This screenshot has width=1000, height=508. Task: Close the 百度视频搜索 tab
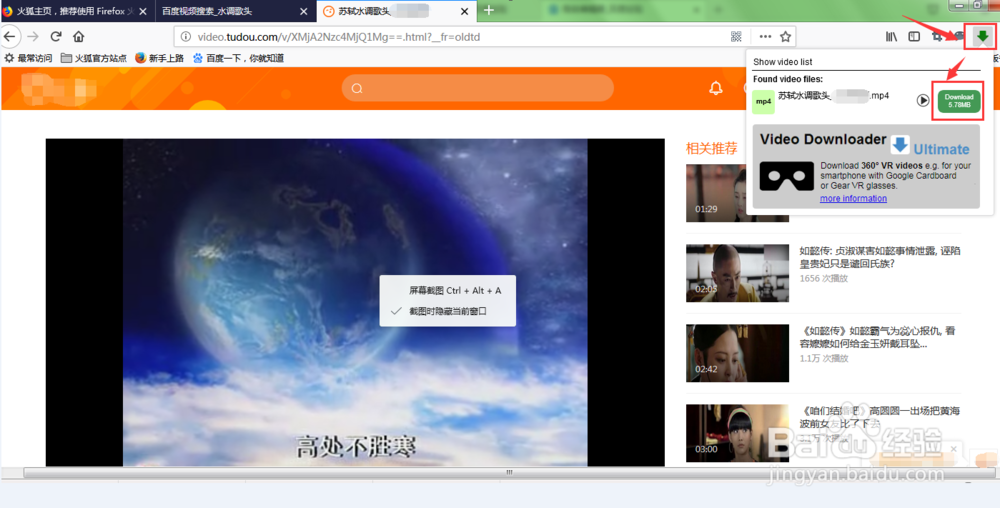point(304,11)
